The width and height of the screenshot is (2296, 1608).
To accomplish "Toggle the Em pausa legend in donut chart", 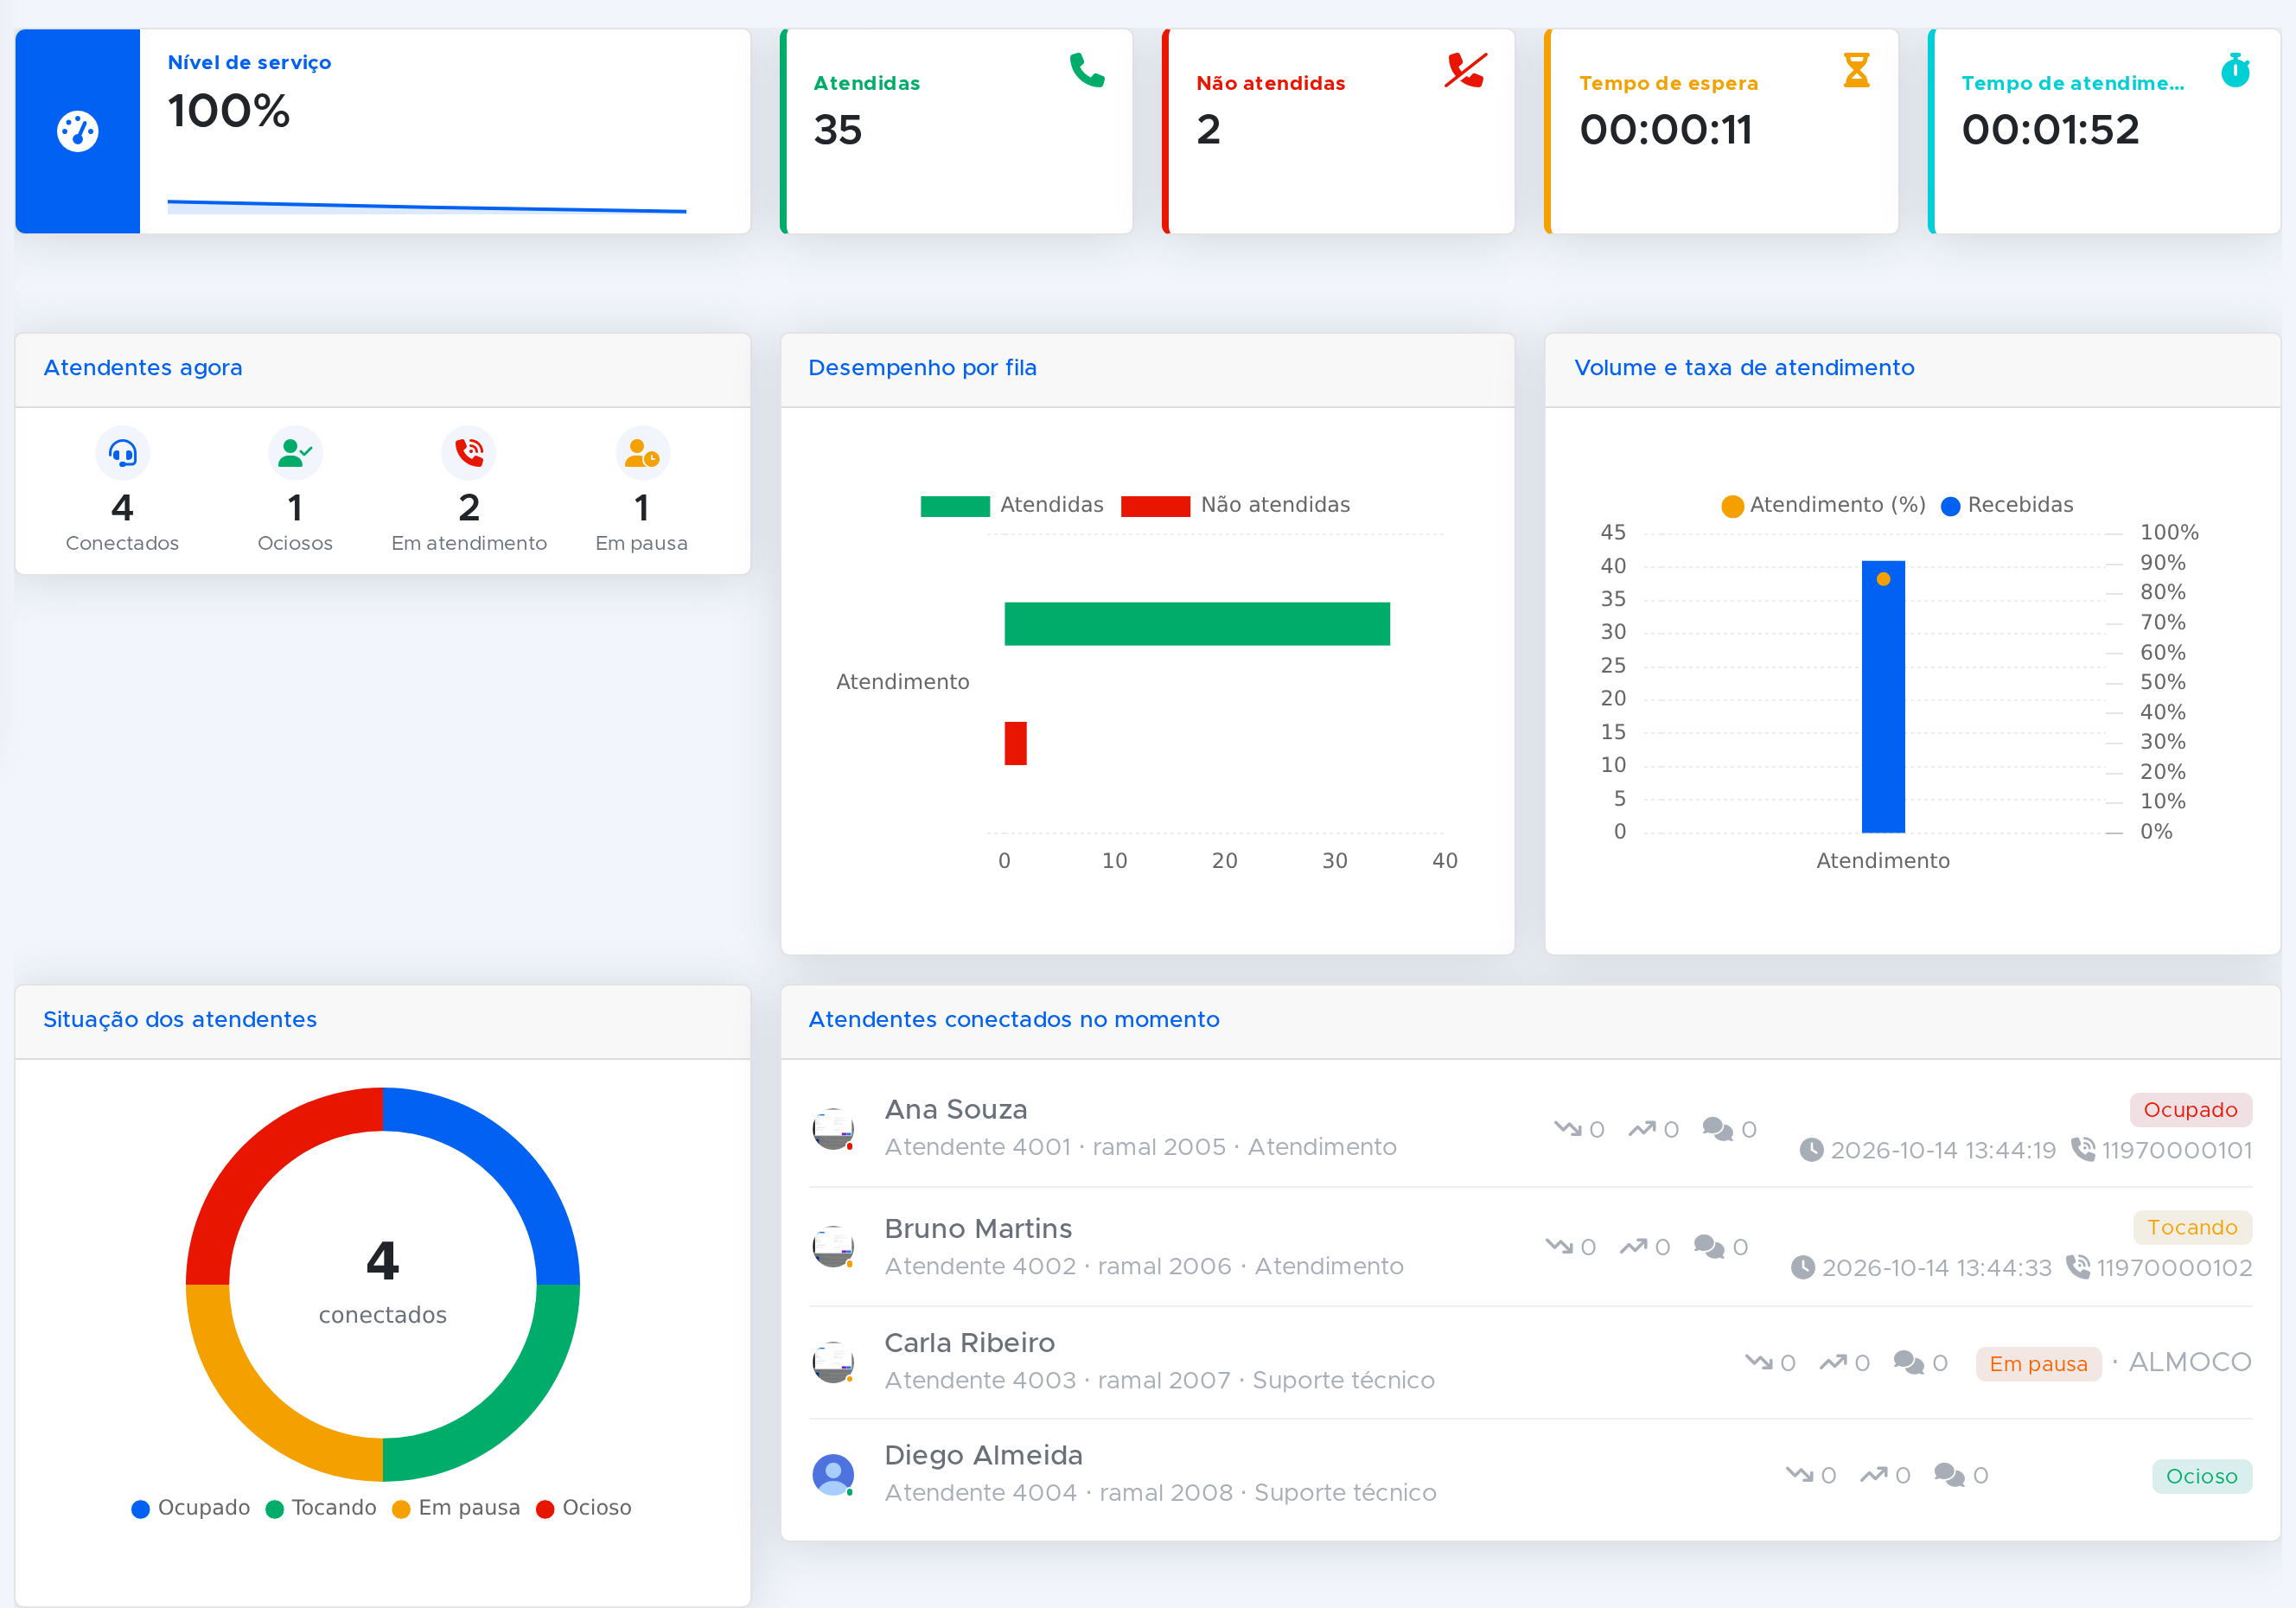I will coord(456,1508).
